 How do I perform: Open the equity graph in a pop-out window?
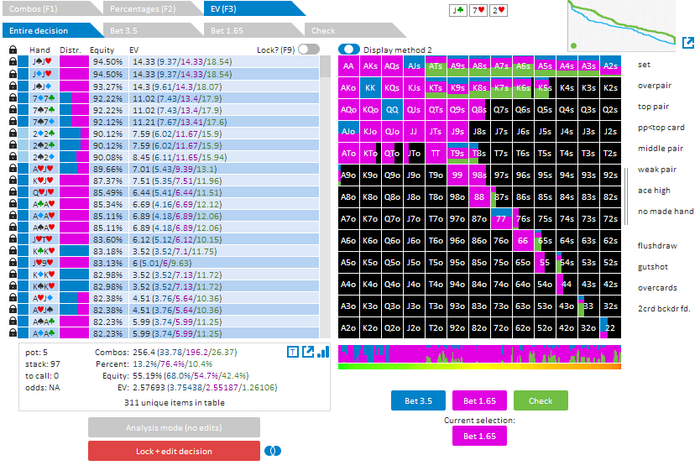click(x=688, y=42)
